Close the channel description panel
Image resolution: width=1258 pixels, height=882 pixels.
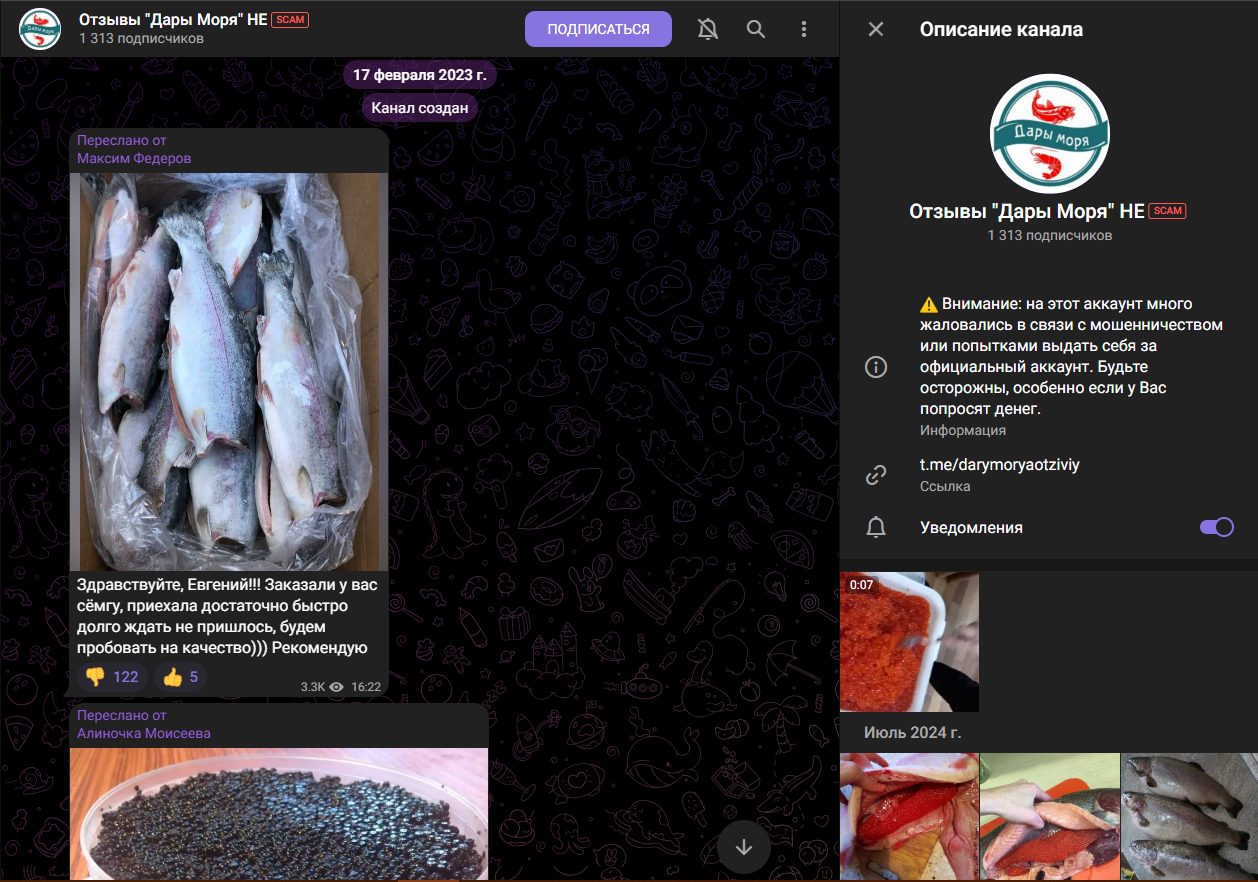876,29
